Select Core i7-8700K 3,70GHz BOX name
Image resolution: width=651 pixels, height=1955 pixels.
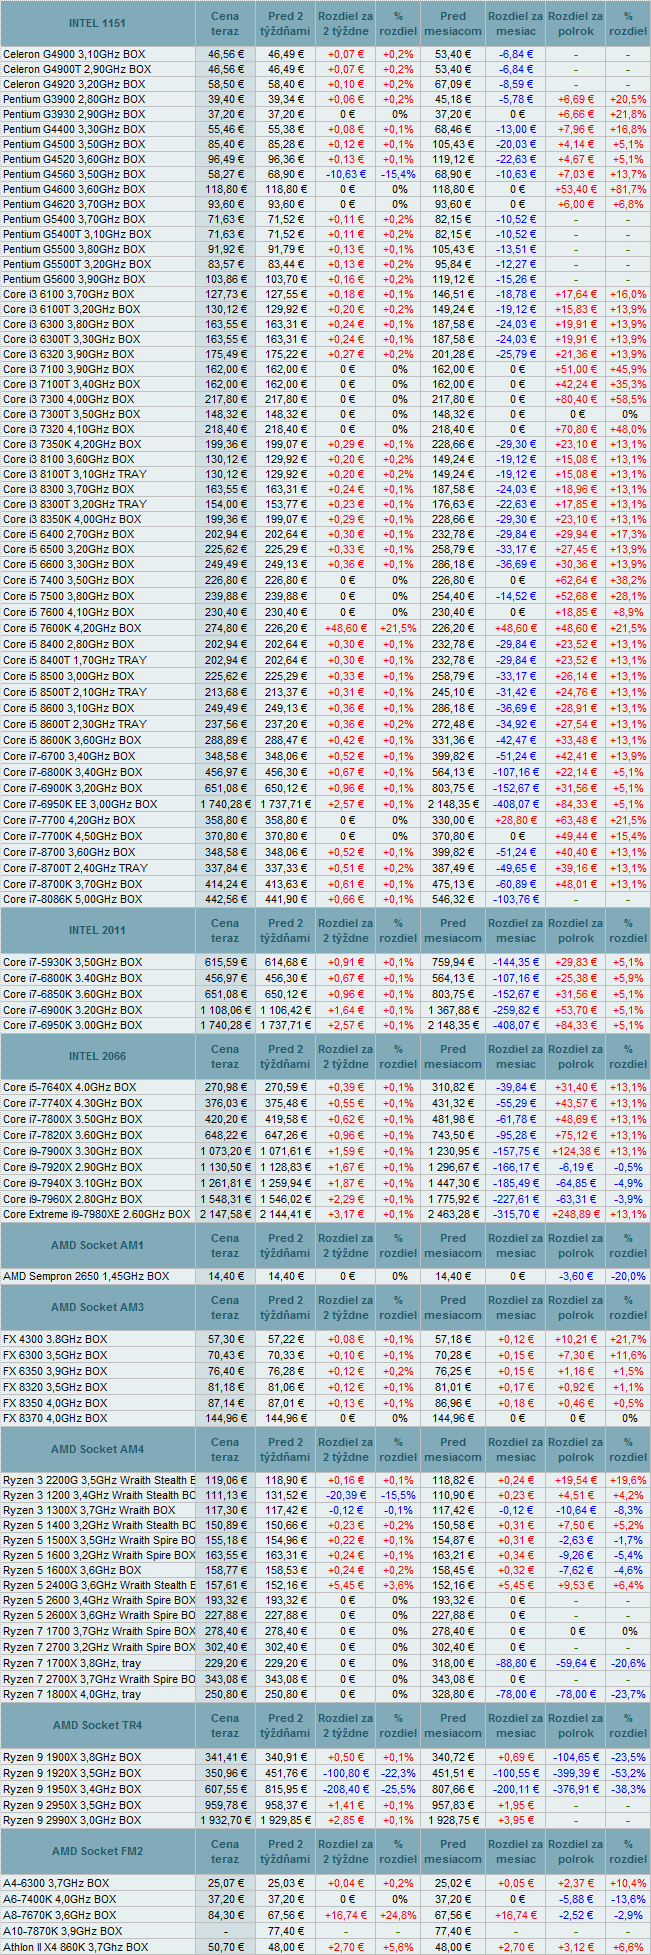pos(72,884)
